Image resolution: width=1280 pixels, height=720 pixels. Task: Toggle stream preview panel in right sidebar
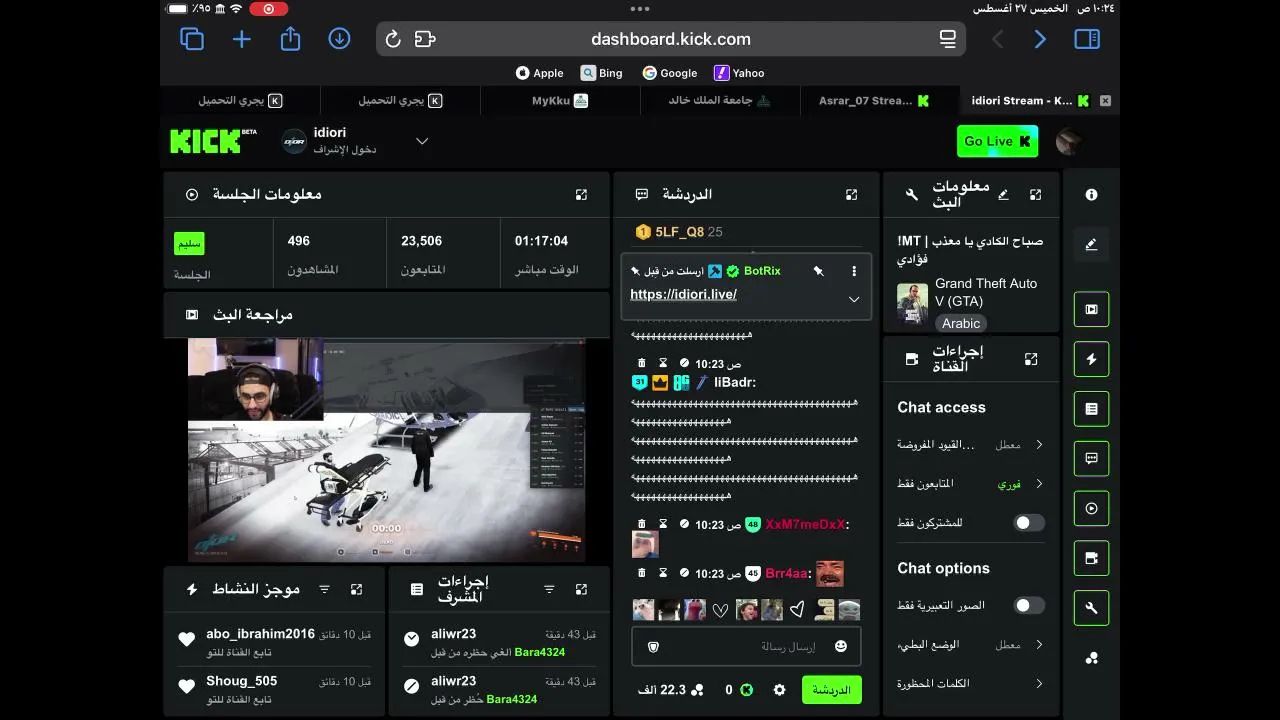(x=1091, y=309)
